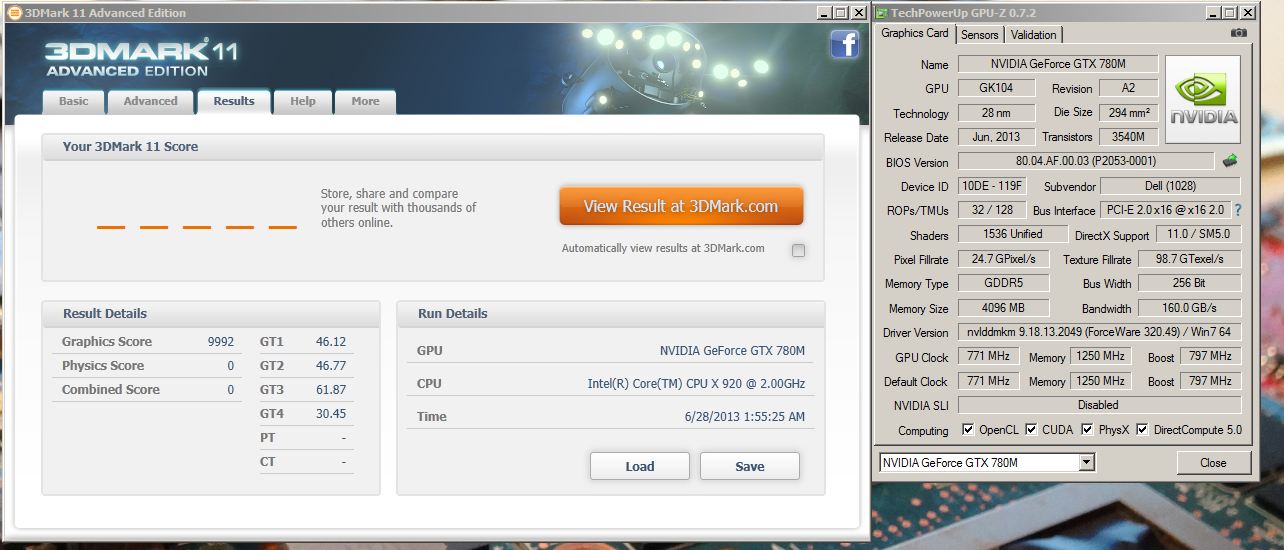Toggle the PhysX checkbox

tap(1087, 430)
